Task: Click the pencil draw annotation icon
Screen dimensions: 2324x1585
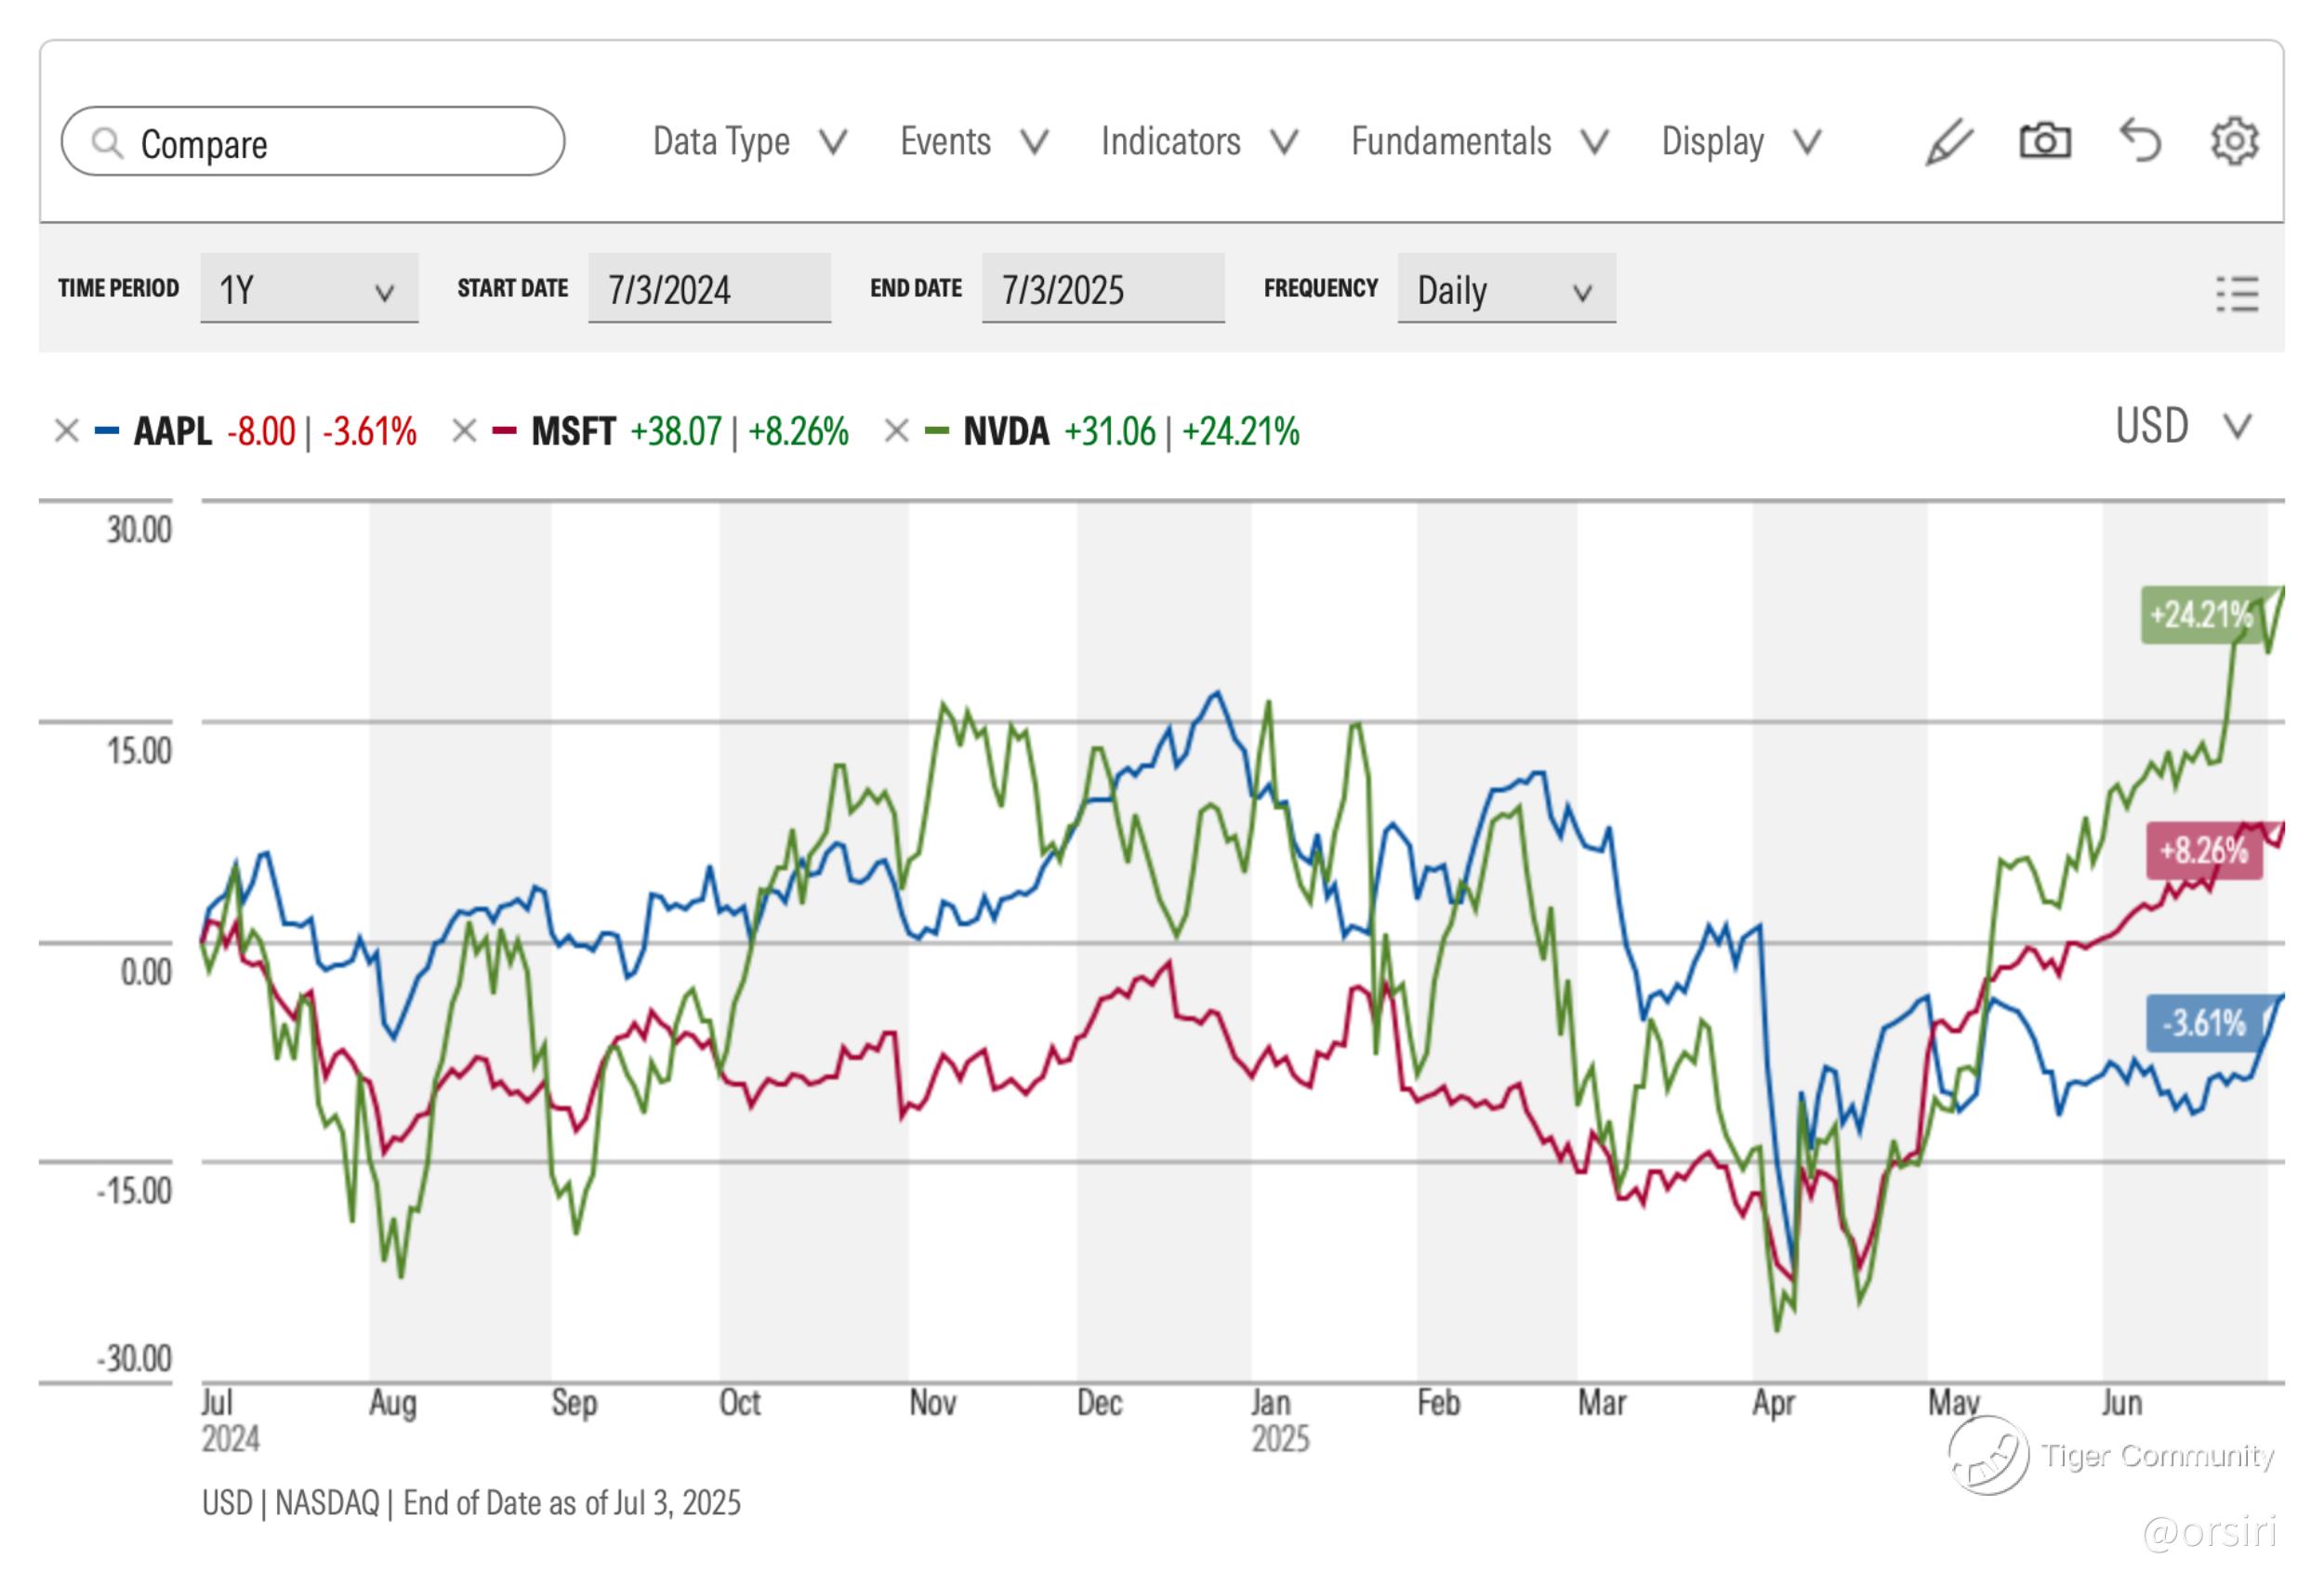Action: pyautogui.click(x=1948, y=142)
